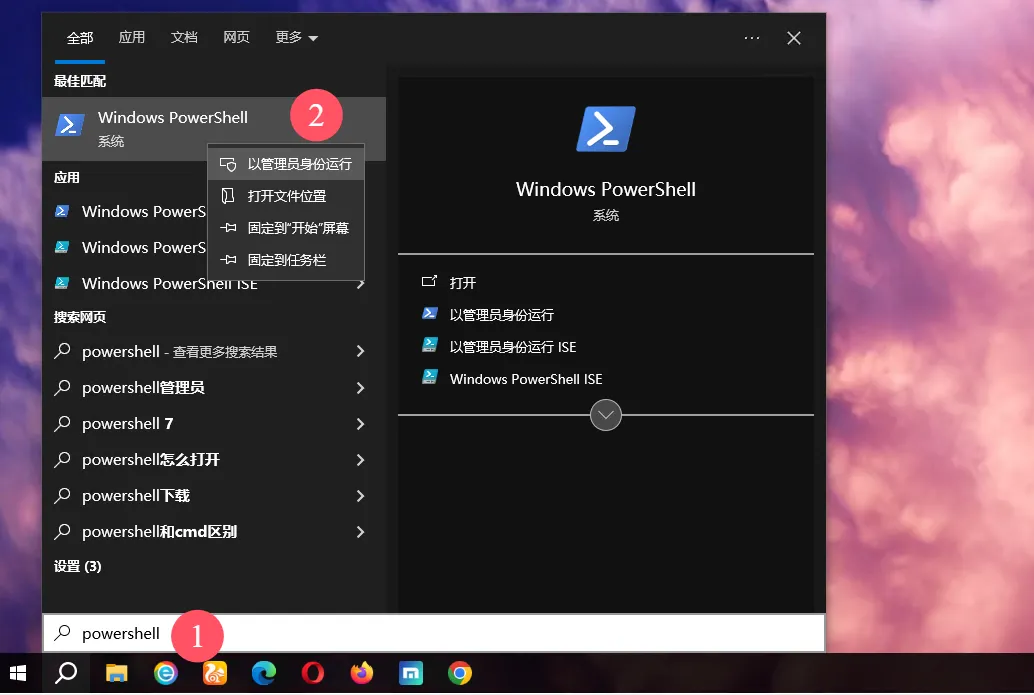
Task: Click the taskbar search magnifier icon
Action: pyautogui.click(x=66, y=673)
